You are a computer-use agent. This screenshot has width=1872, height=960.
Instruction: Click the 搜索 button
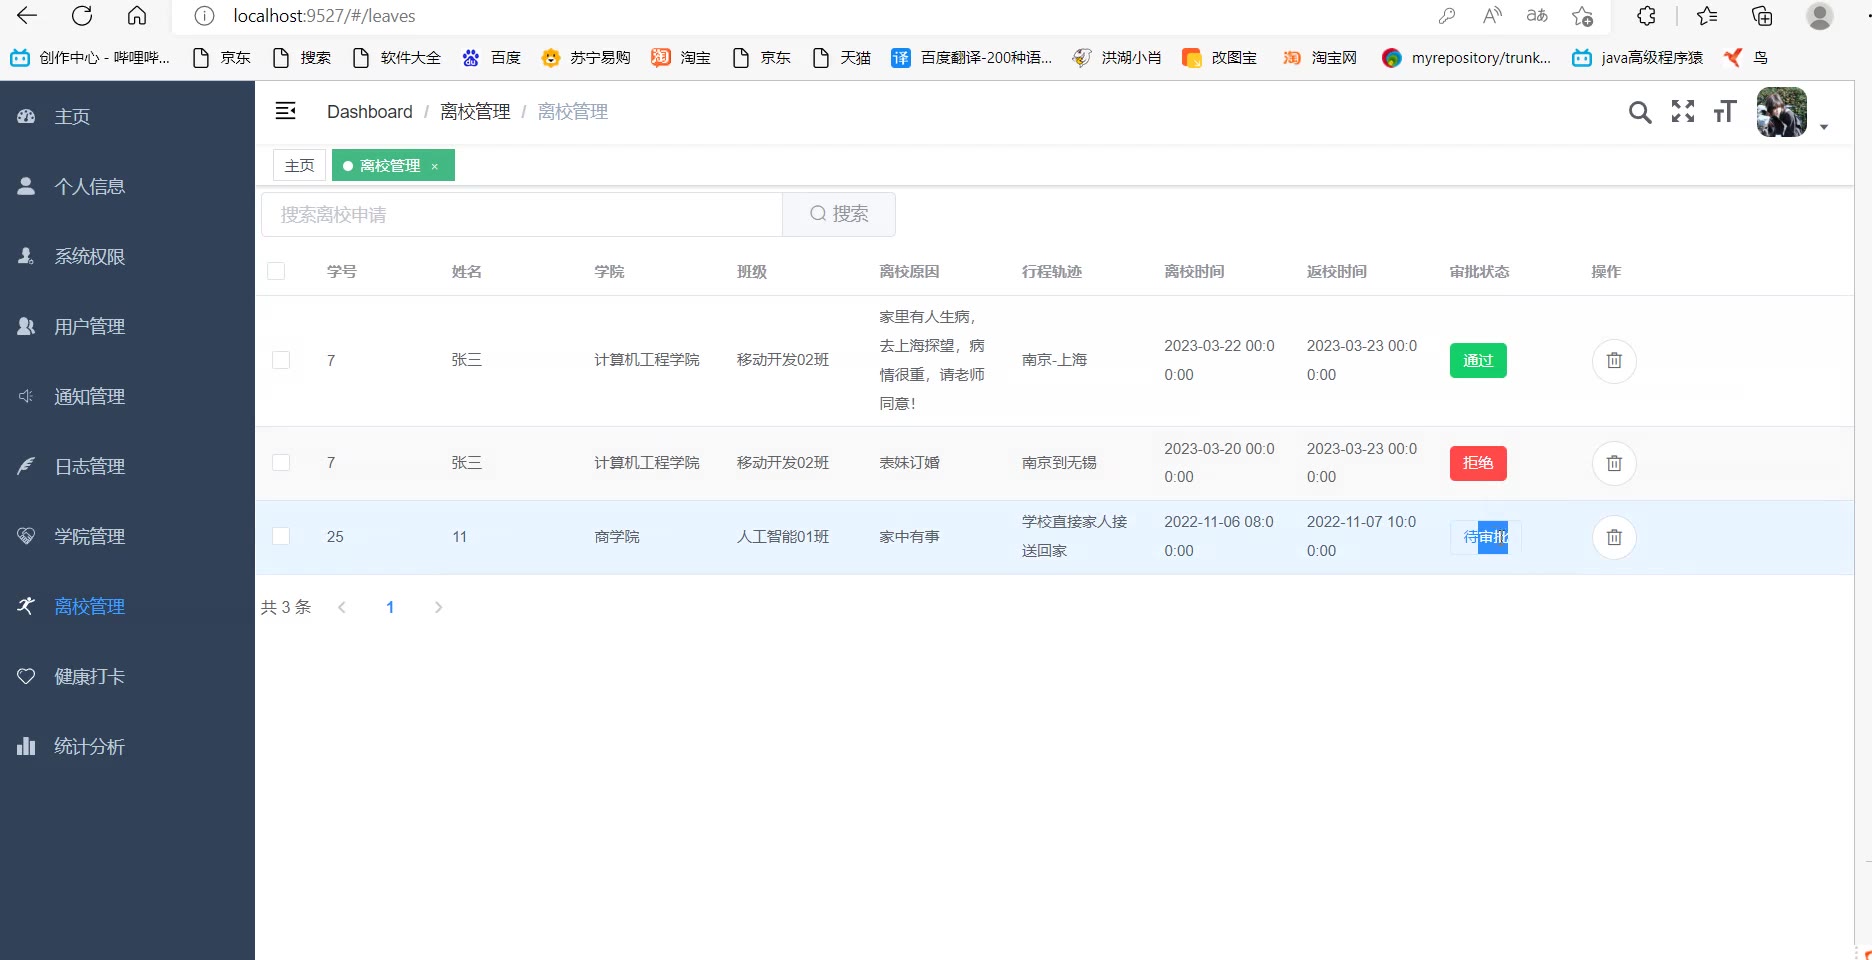[x=839, y=214]
